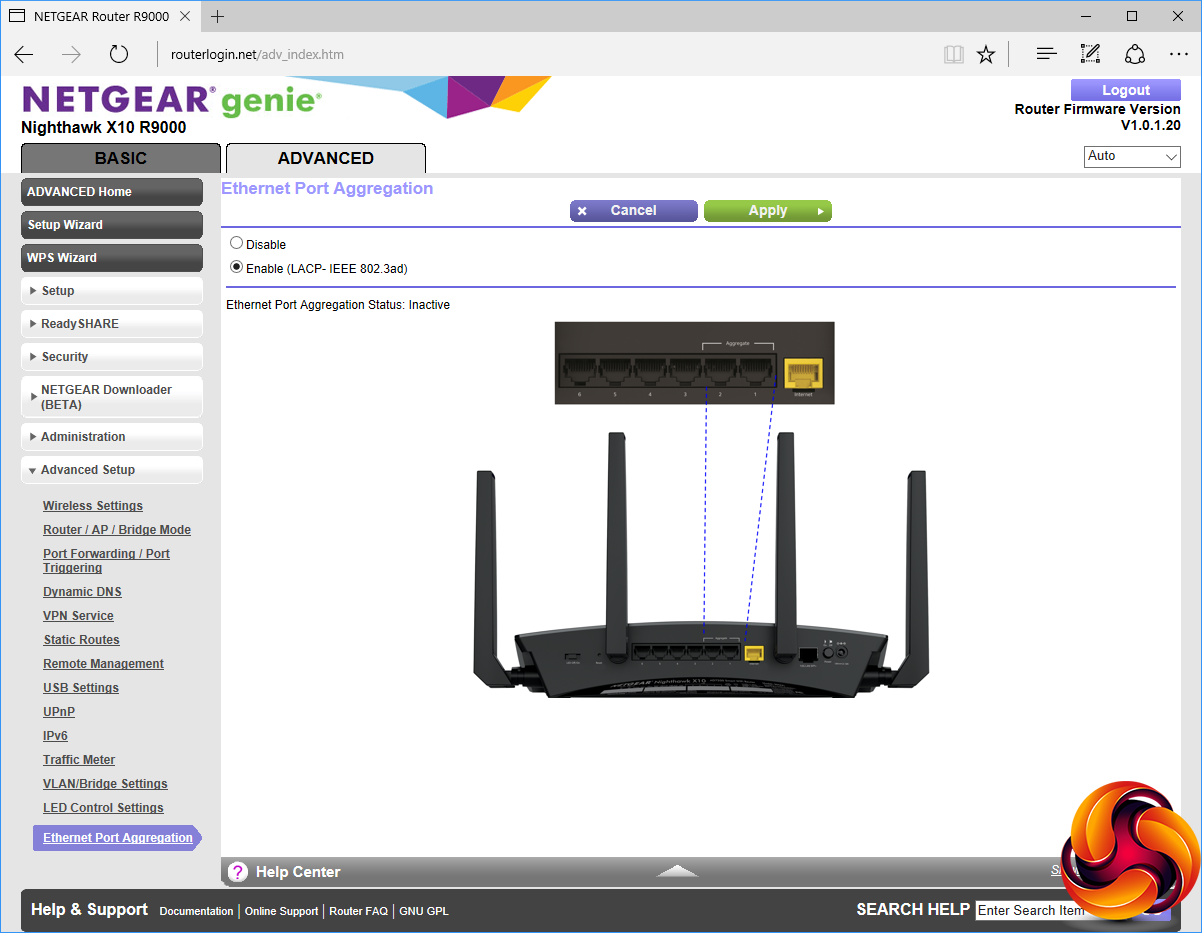Select Enable (LACP- IEEE 802.3ad) radio button
This screenshot has width=1202, height=933.
(236, 267)
